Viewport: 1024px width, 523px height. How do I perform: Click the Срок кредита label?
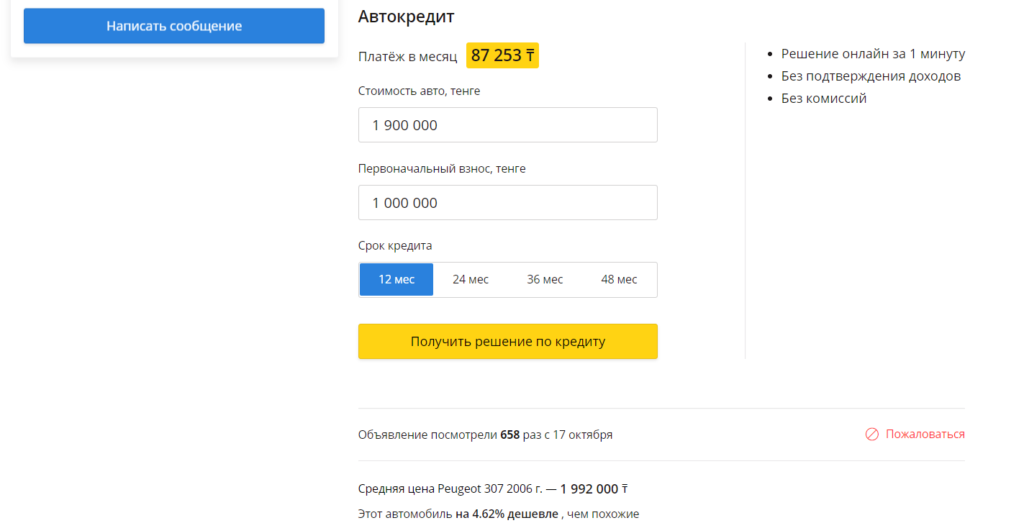click(x=395, y=246)
